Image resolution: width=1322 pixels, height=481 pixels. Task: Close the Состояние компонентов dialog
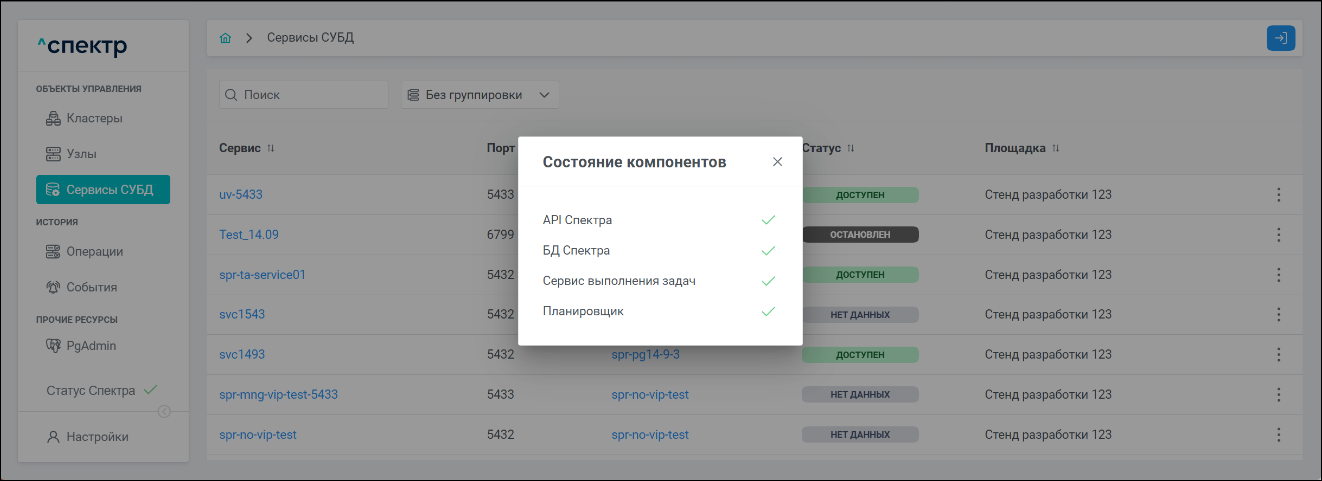coord(777,162)
